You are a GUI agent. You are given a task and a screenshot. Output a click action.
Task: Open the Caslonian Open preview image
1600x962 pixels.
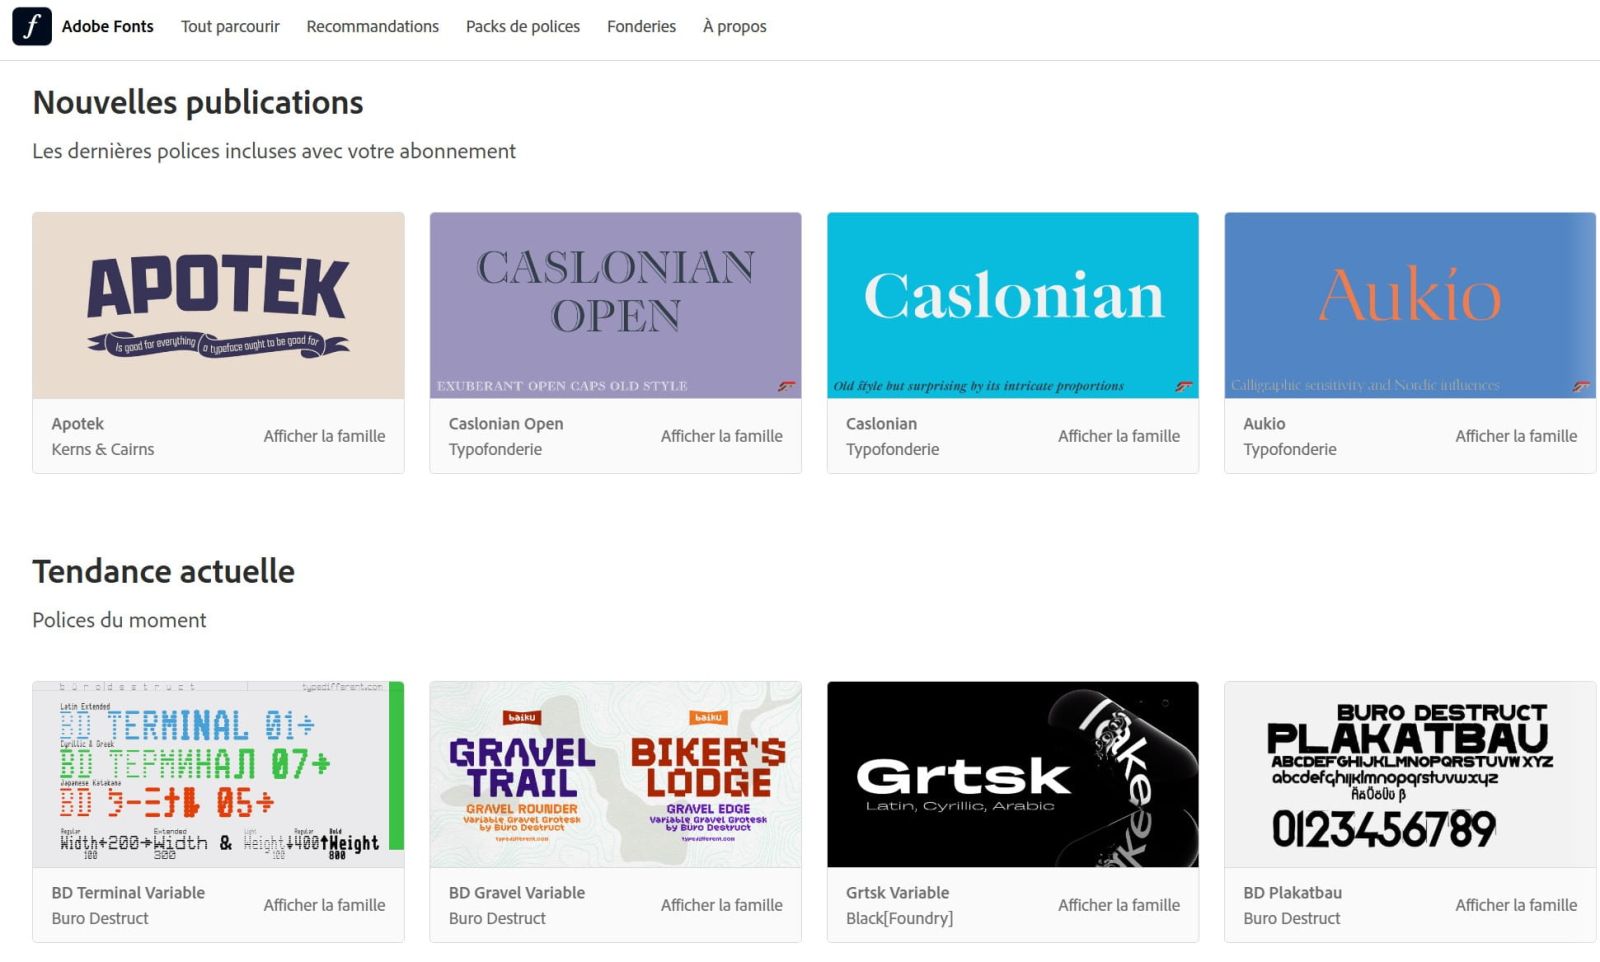615,305
